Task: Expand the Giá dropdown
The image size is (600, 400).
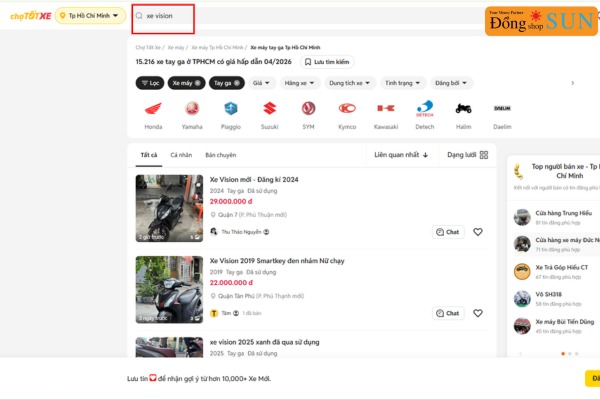Action: tap(262, 83)
